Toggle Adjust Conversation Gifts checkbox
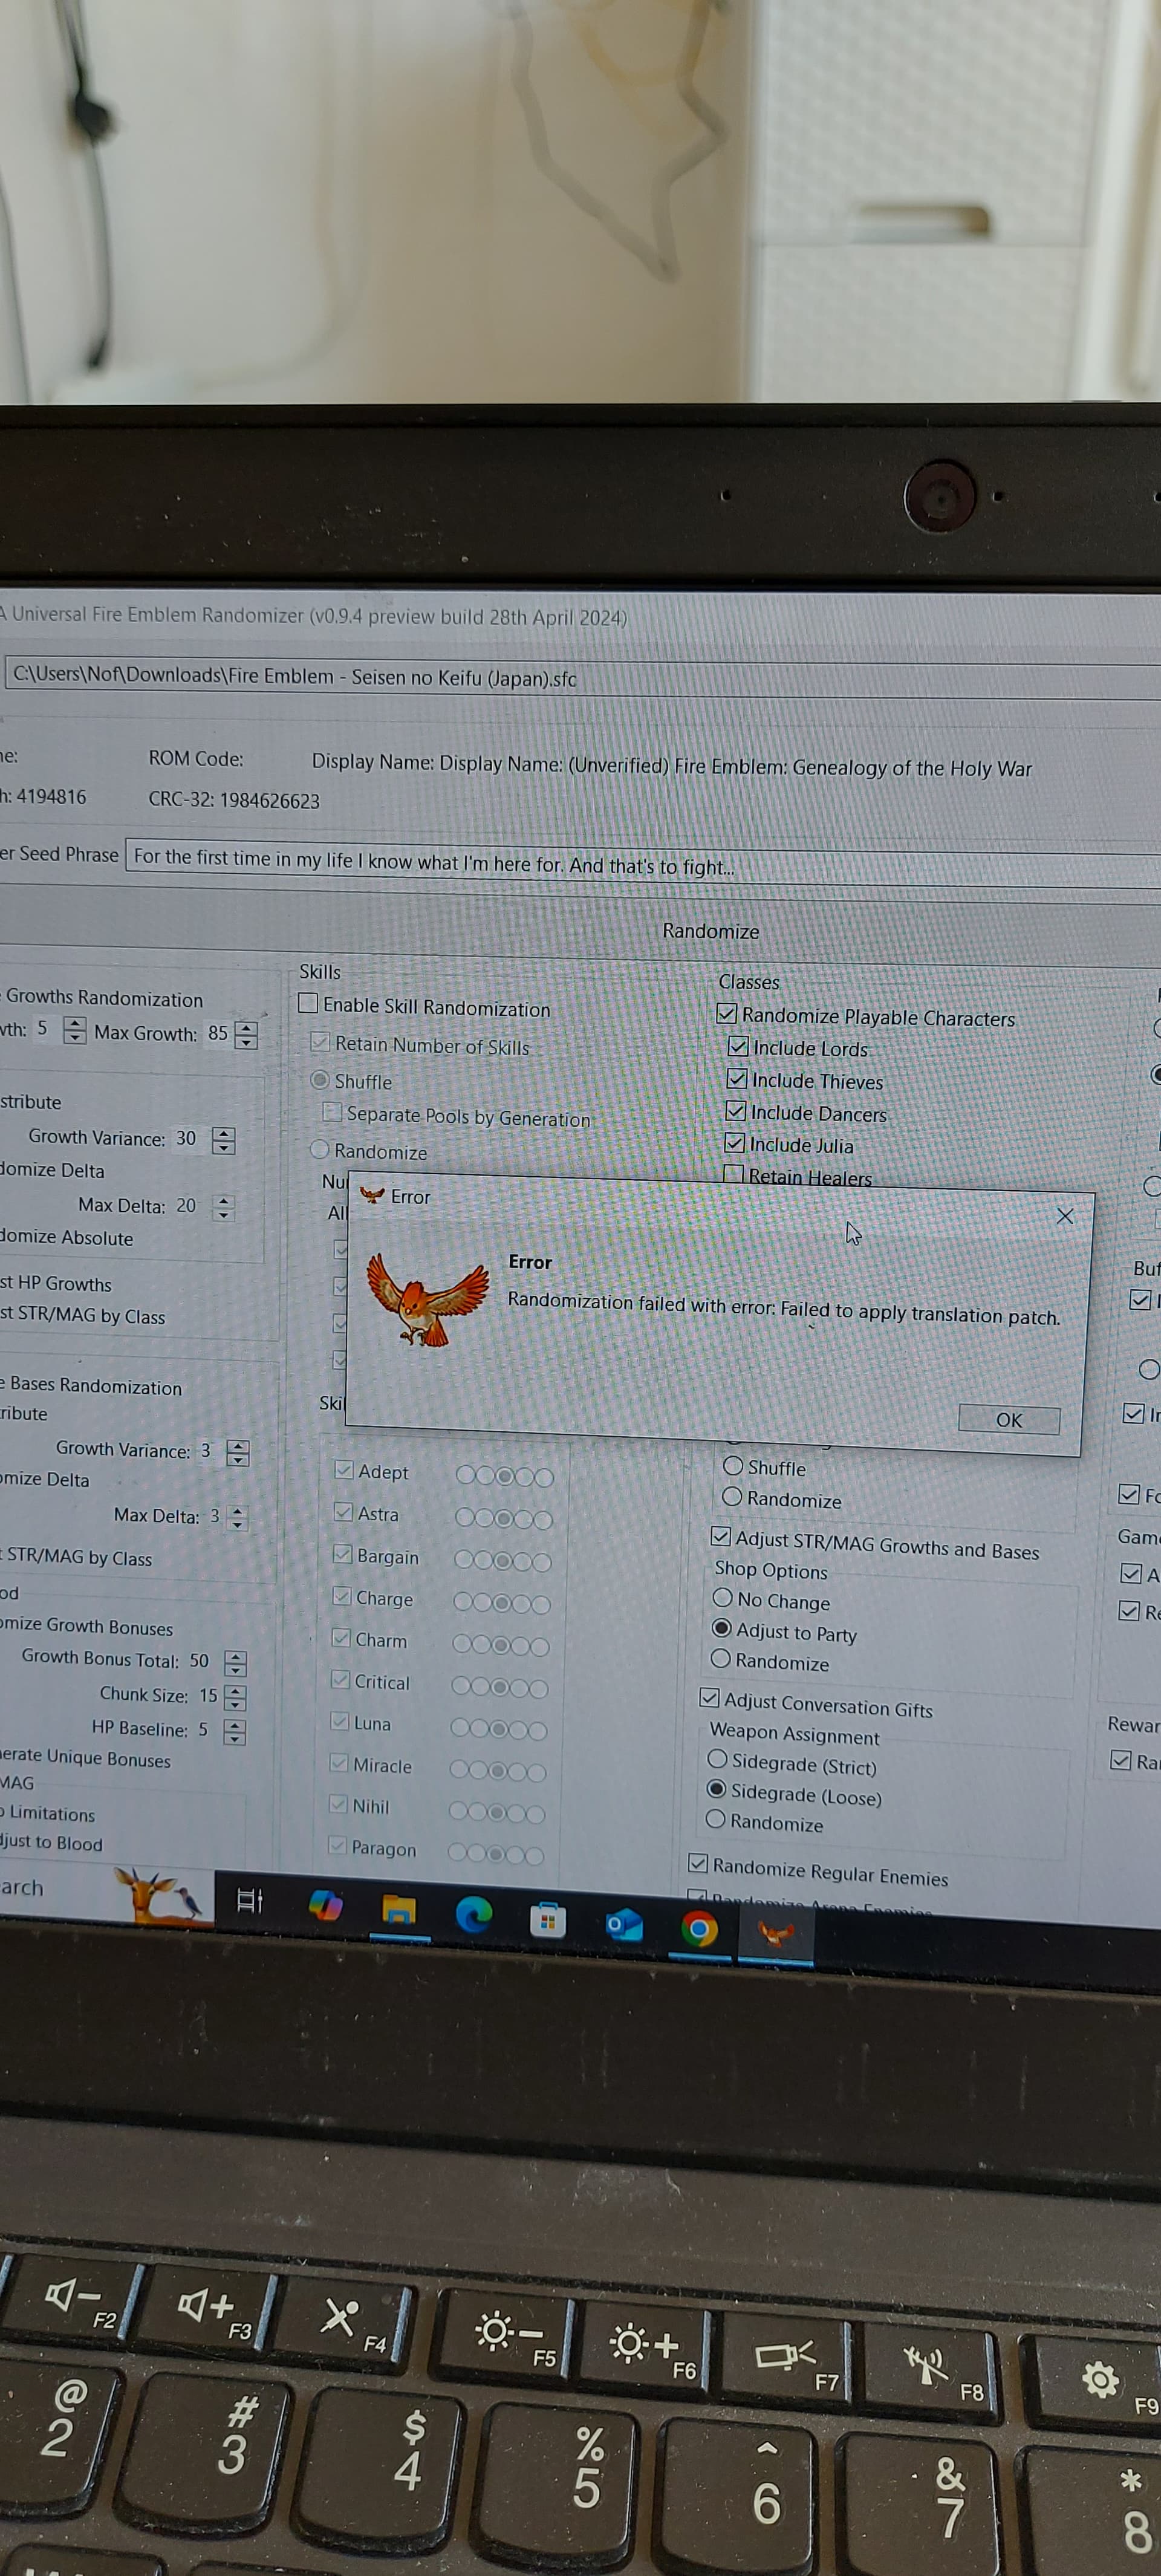This screenshot has height=2576, width=1161. [x=710, y=1697]
